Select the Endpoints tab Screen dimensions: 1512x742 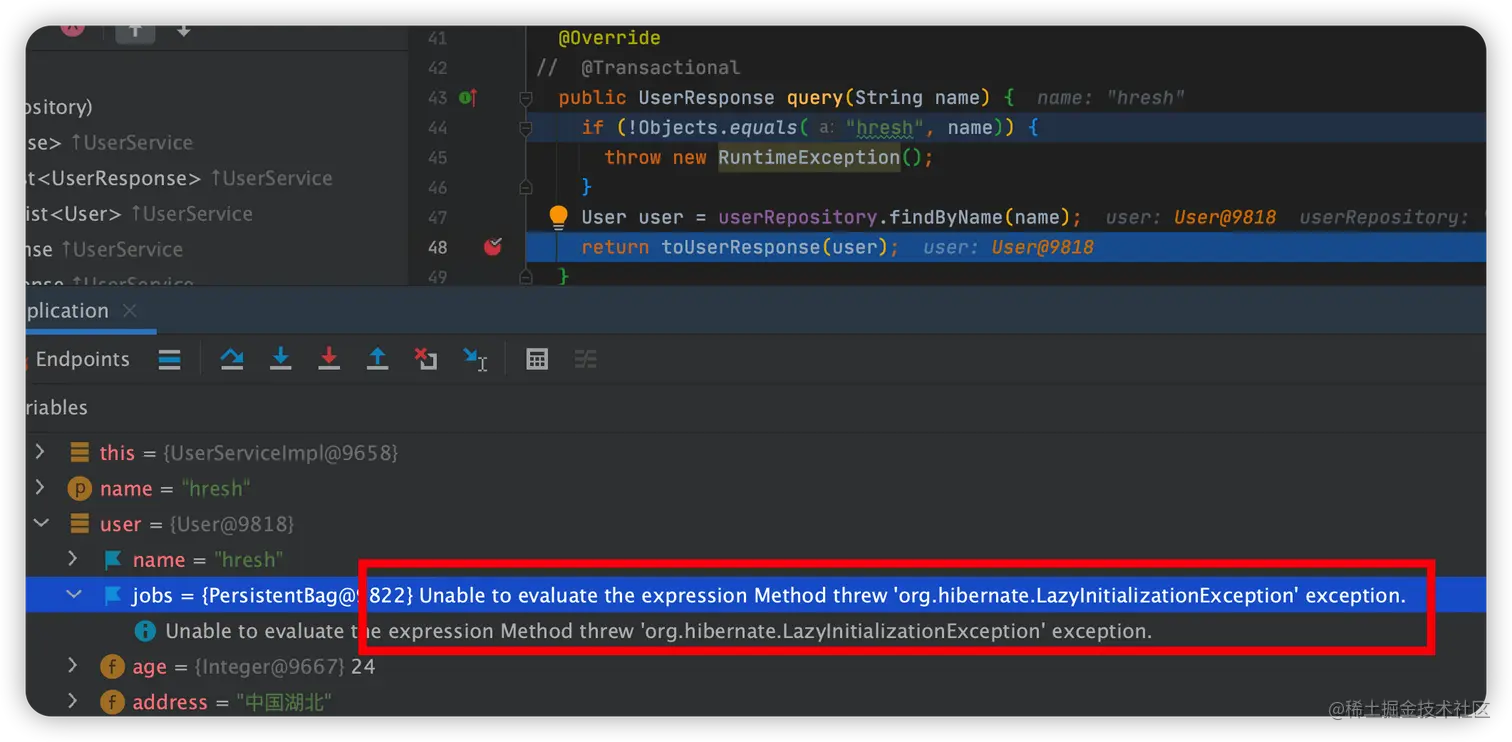[x=82, y=359]
